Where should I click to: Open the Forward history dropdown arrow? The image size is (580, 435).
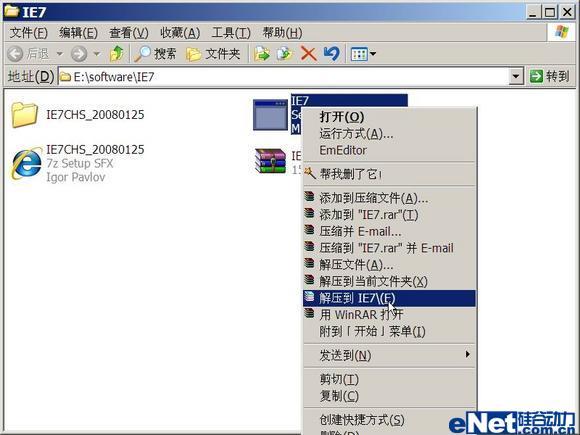tap(97, 54)
